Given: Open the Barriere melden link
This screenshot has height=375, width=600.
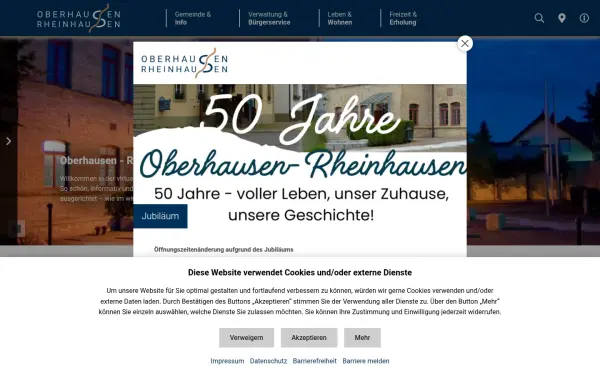Looking at the screenshot, I should click(x=366, y=361).
